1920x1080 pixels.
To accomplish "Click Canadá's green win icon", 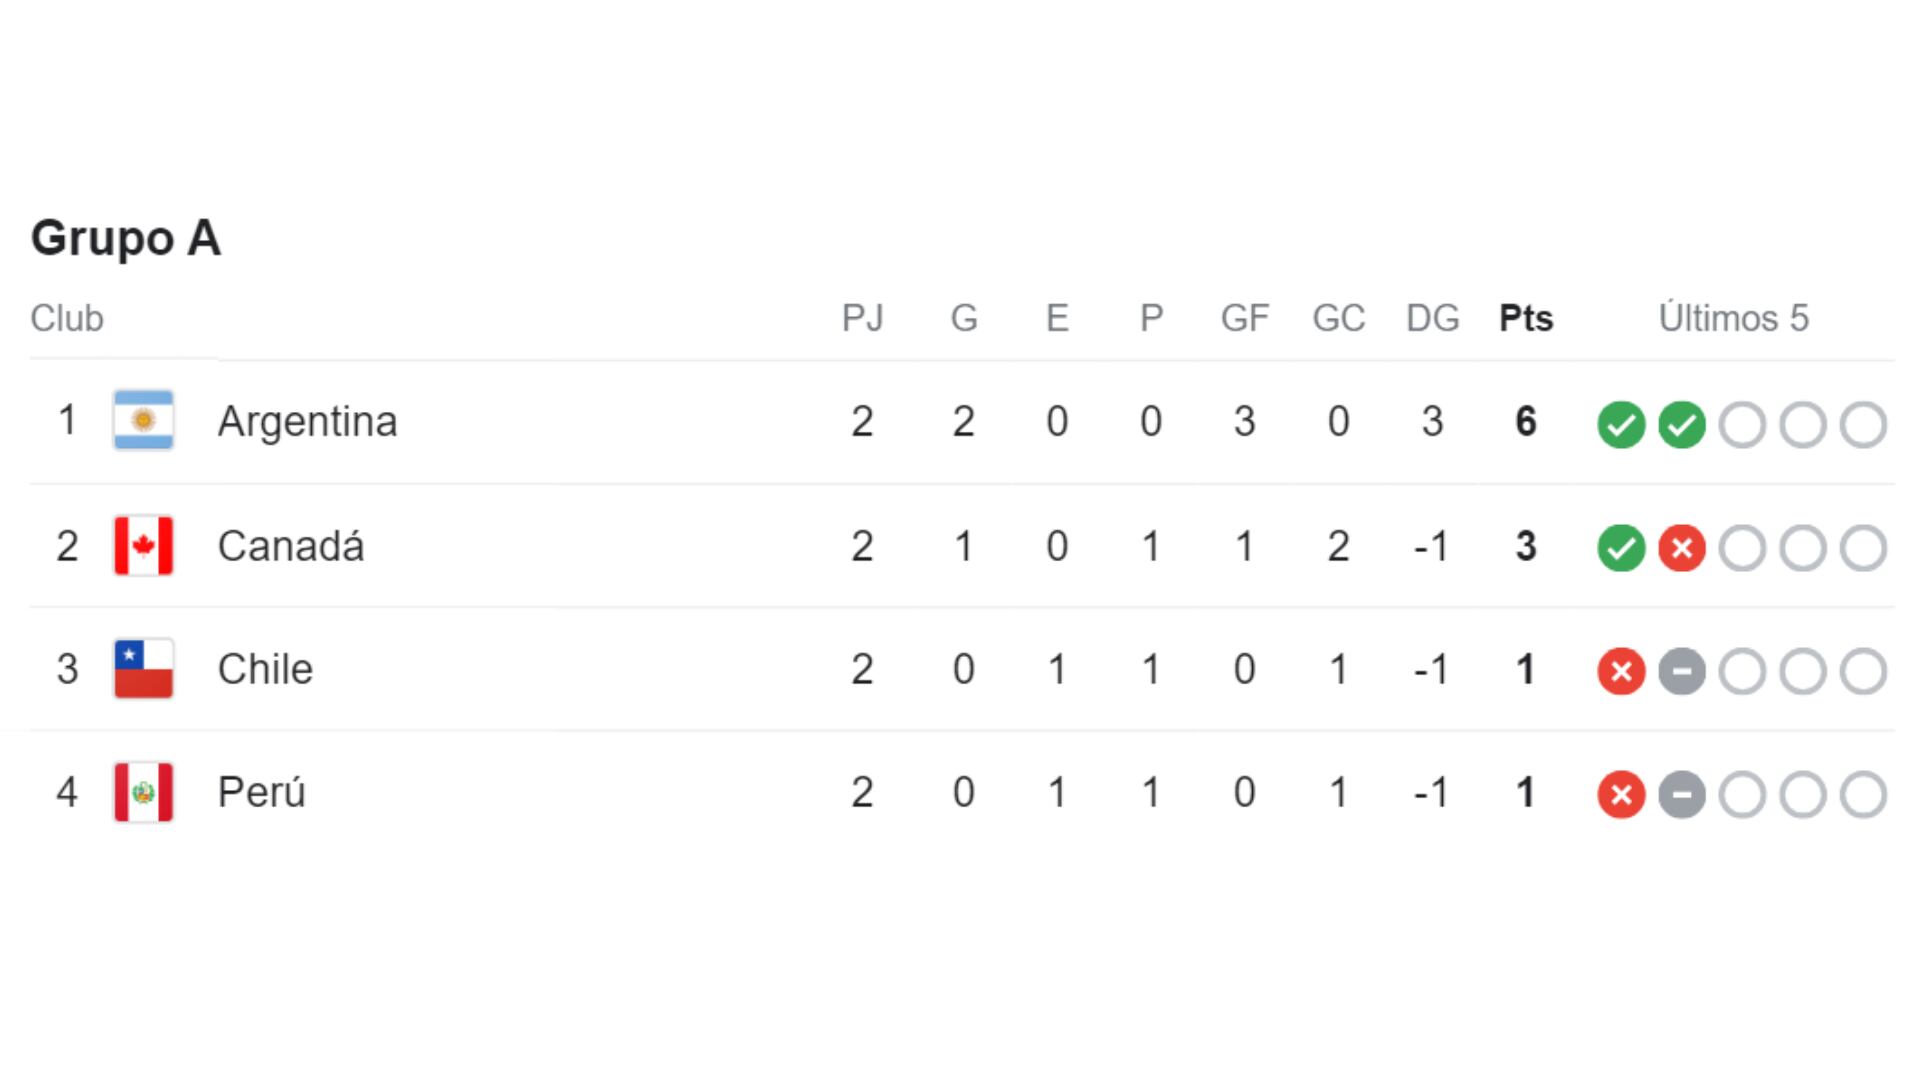I will coord(1621,548).
